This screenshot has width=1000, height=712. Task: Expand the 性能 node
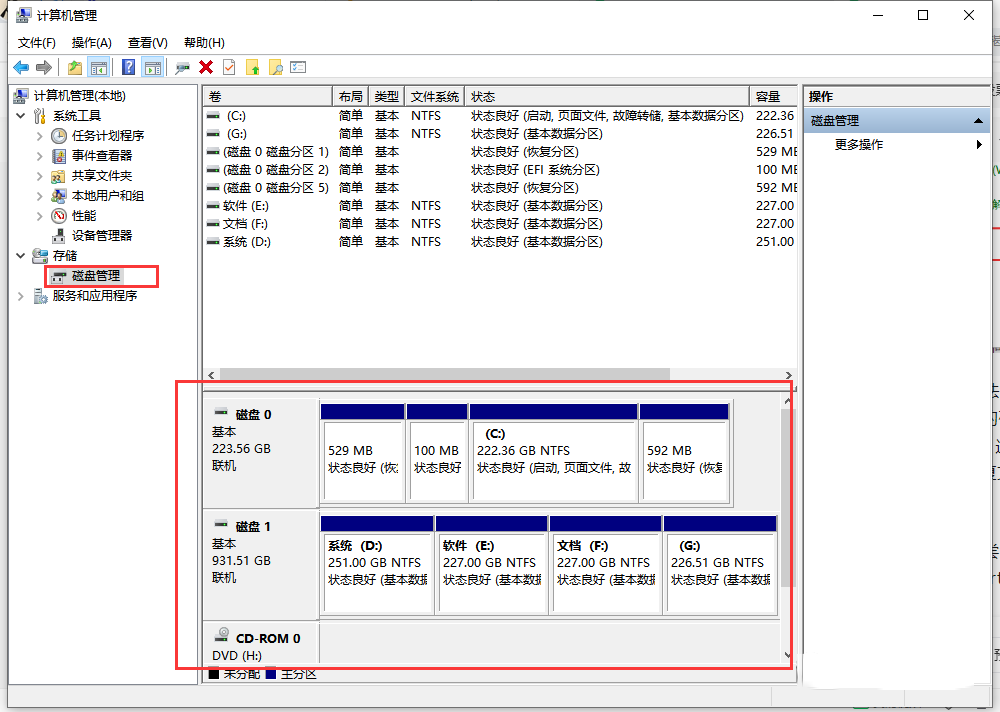coord(40,216)
